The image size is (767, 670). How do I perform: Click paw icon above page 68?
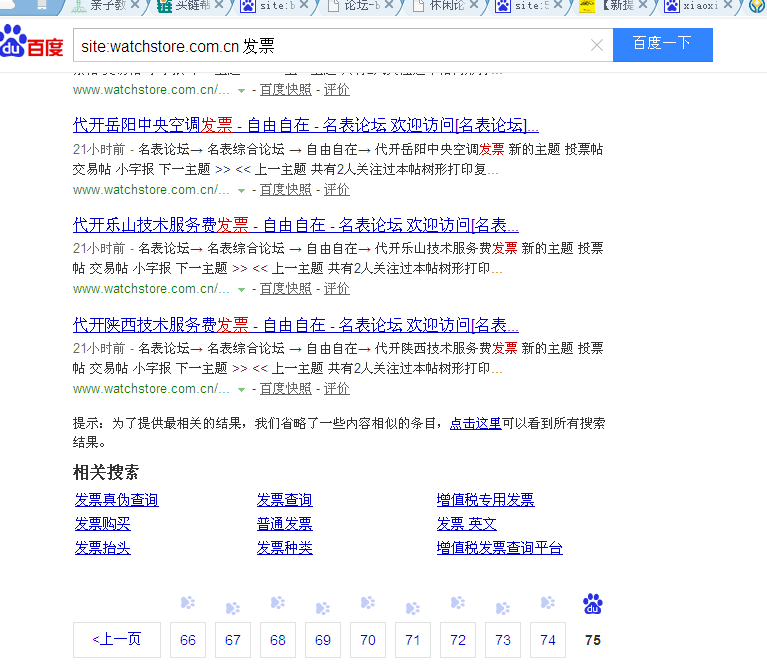[x=278, y=603]
